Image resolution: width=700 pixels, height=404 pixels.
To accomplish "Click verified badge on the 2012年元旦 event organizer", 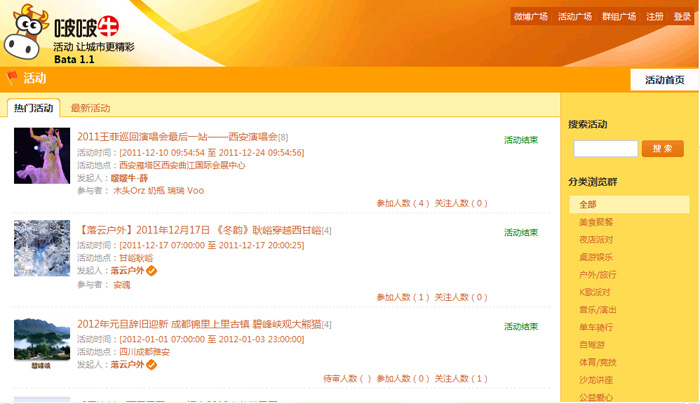I will coord(152,365).
